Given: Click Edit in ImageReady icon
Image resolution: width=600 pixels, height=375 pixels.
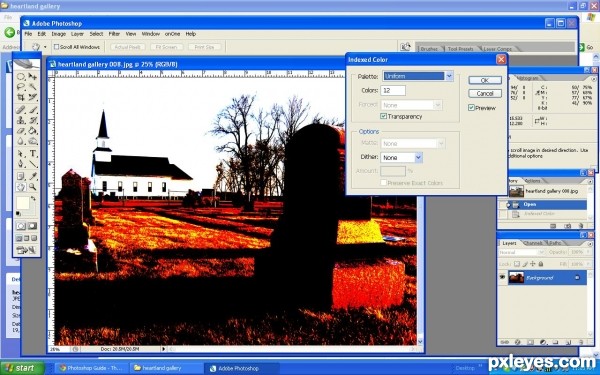Looking at the screenshot, I should (26, 250).
